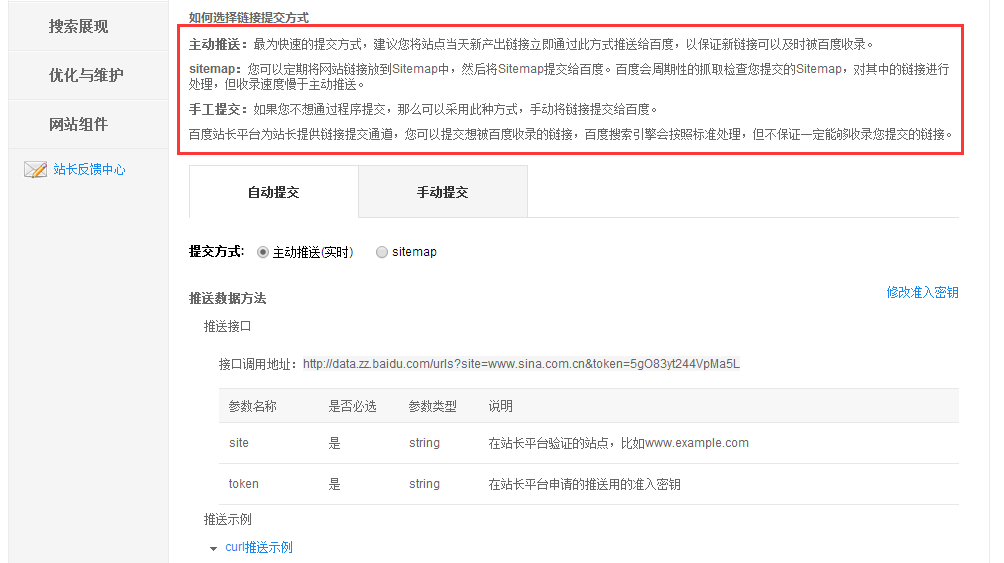Click the 是否必选 column header

click(352, 406)
